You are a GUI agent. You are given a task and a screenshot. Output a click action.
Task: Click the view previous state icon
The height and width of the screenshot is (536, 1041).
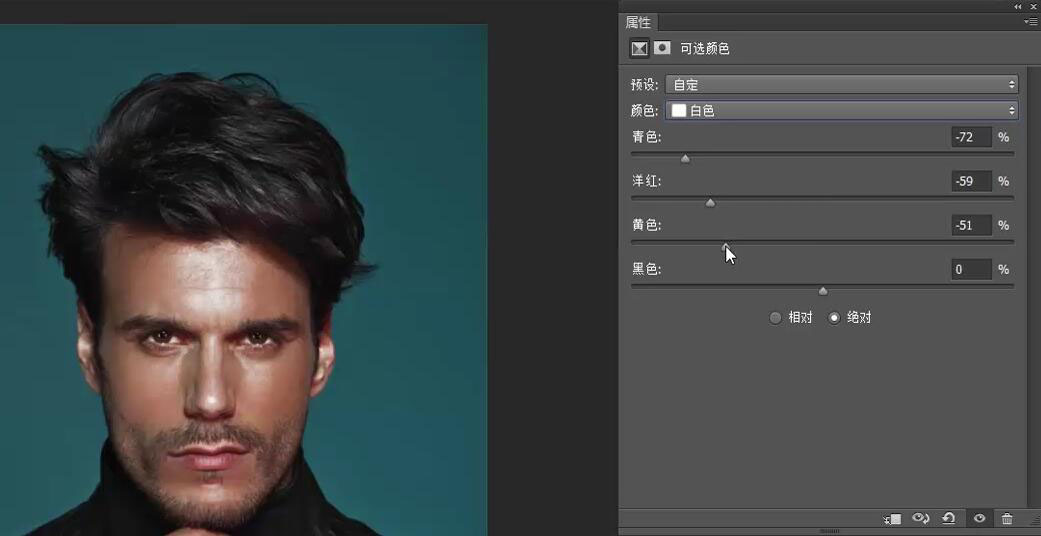coord(920,519)
